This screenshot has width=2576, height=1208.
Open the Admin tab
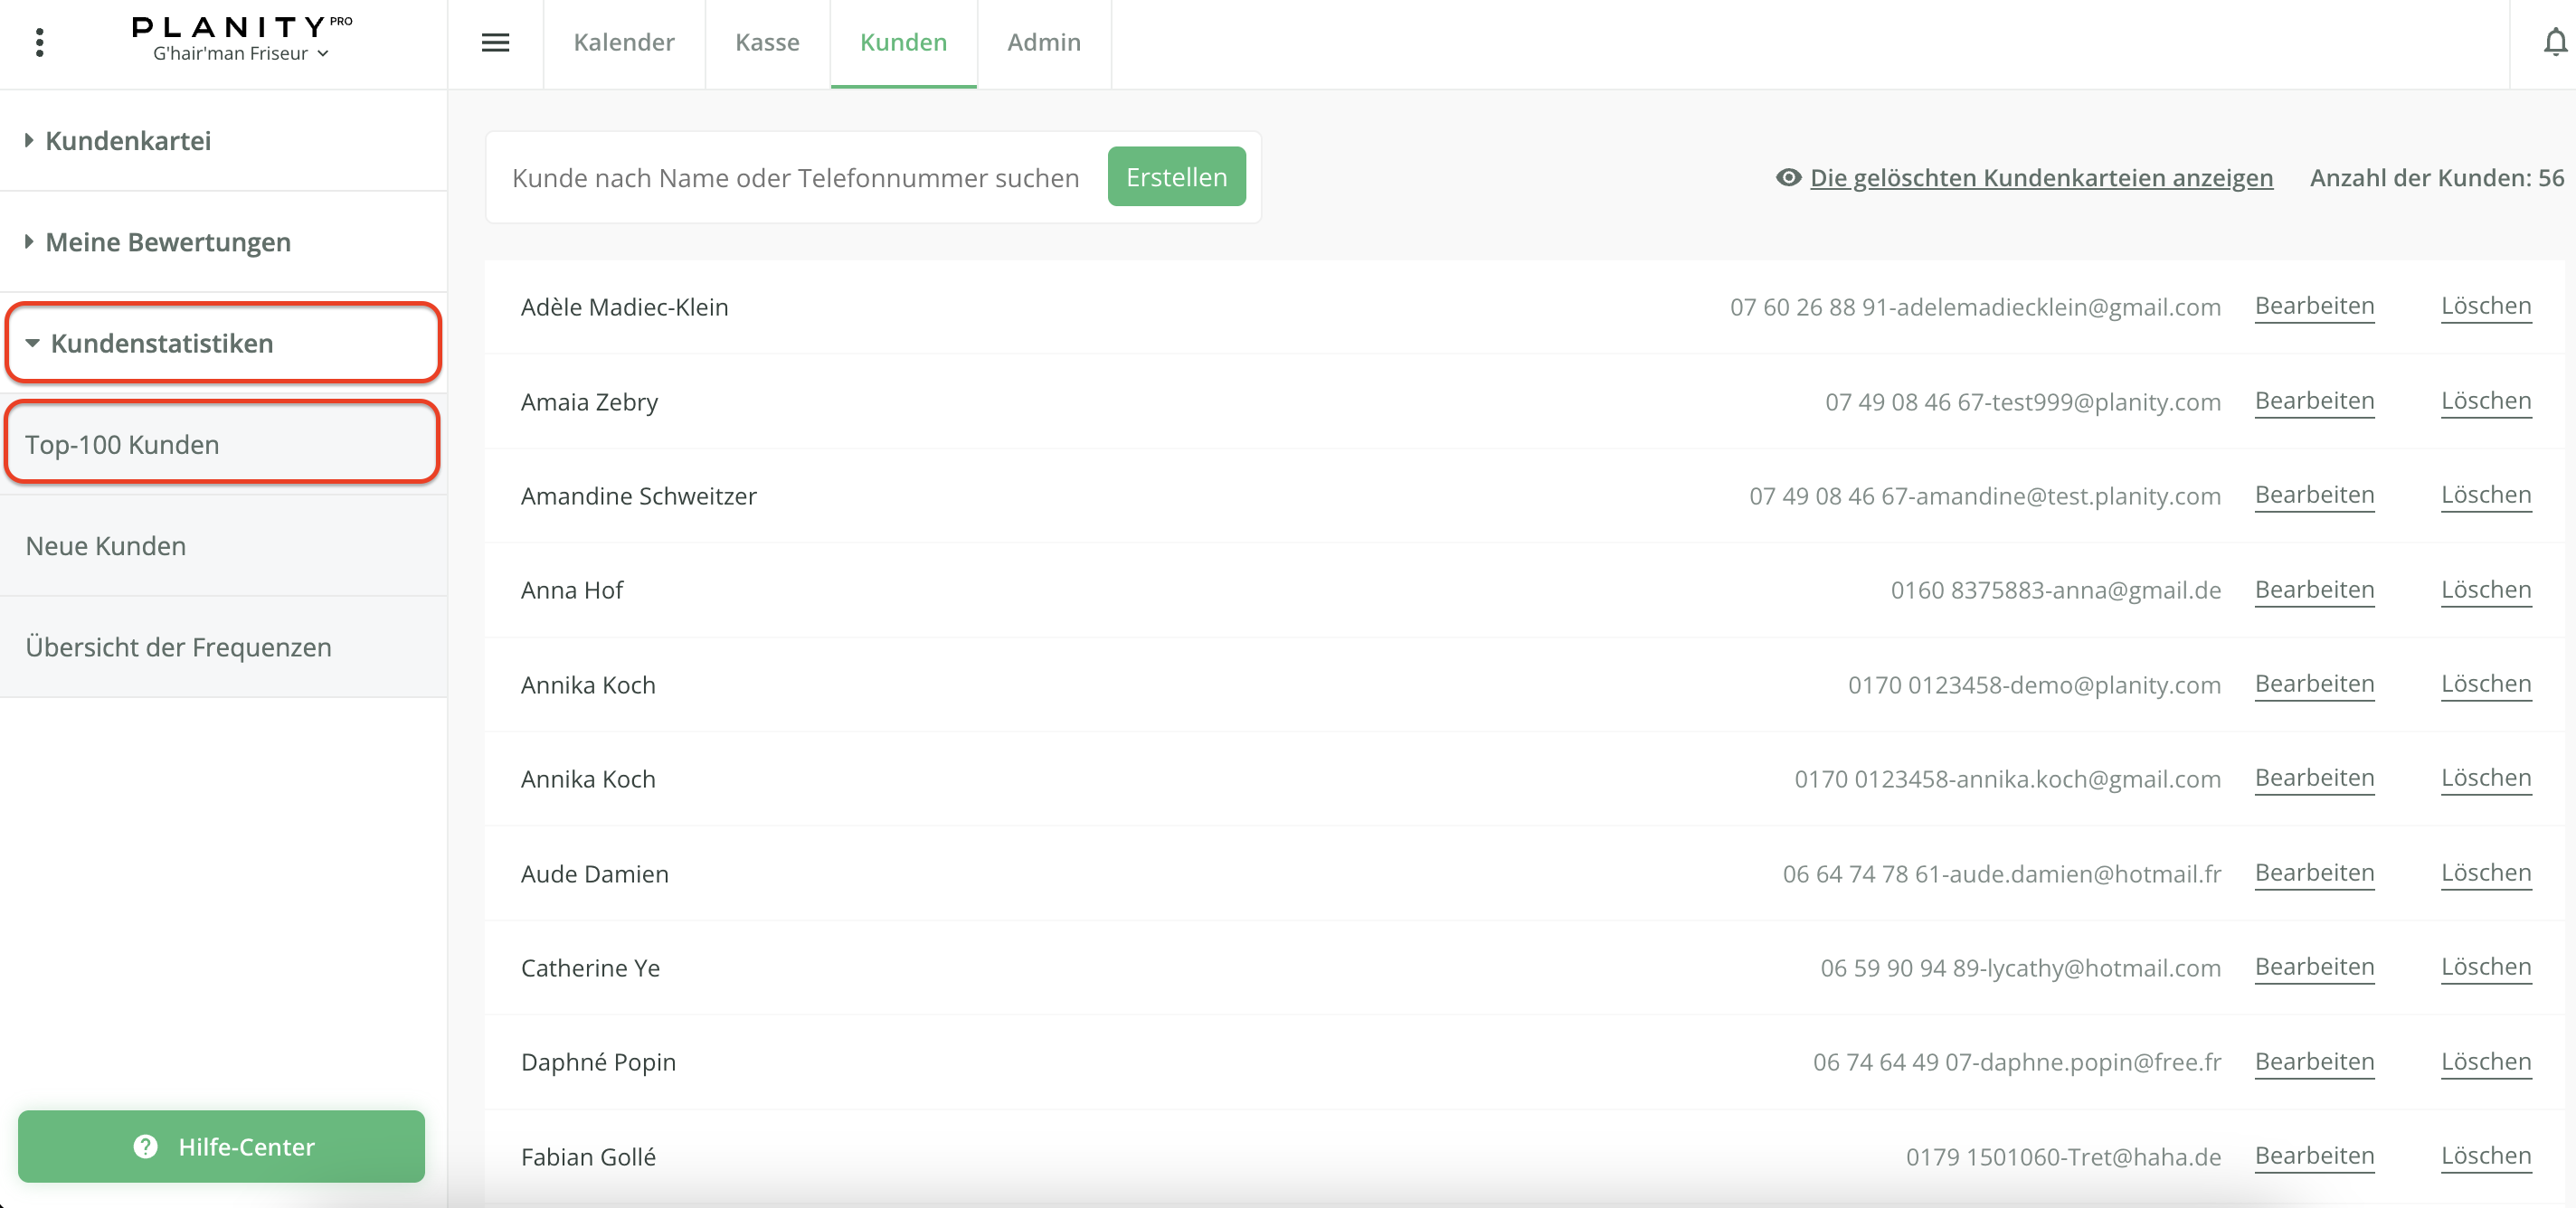pyautogui.click(x=1043, y=42)
